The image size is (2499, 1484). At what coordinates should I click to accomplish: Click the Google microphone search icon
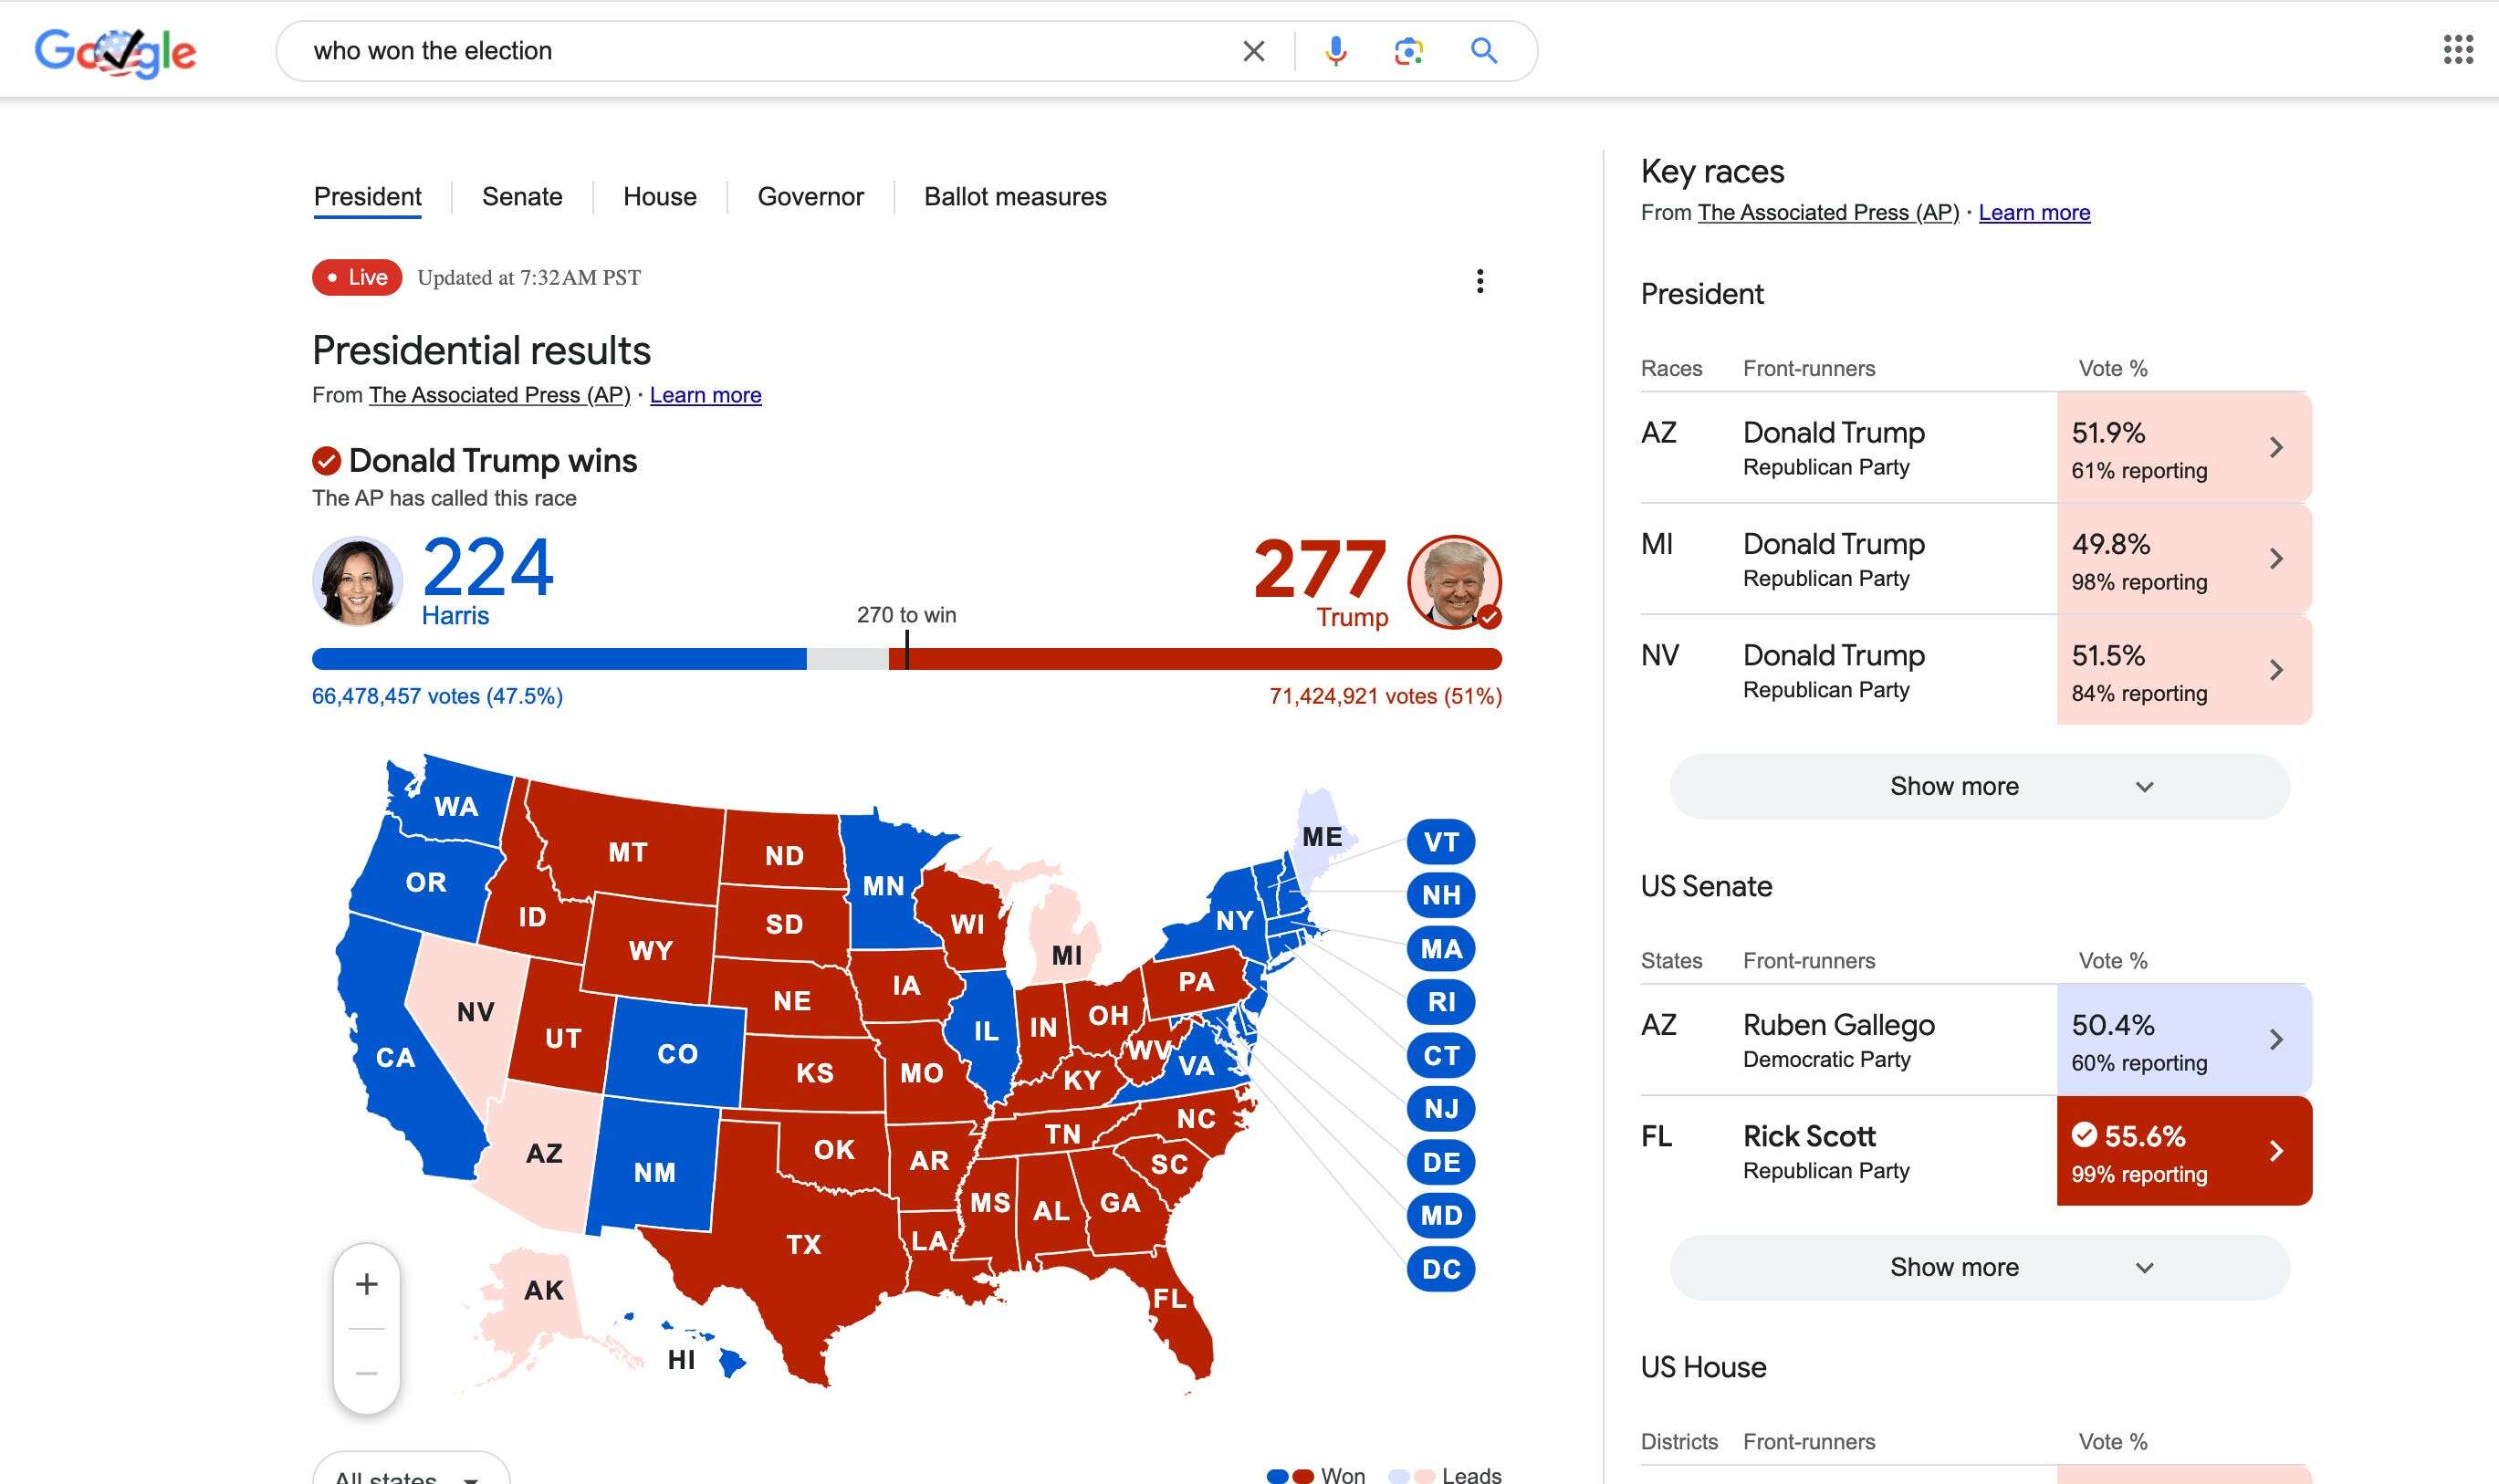[x=1337, y=49]
